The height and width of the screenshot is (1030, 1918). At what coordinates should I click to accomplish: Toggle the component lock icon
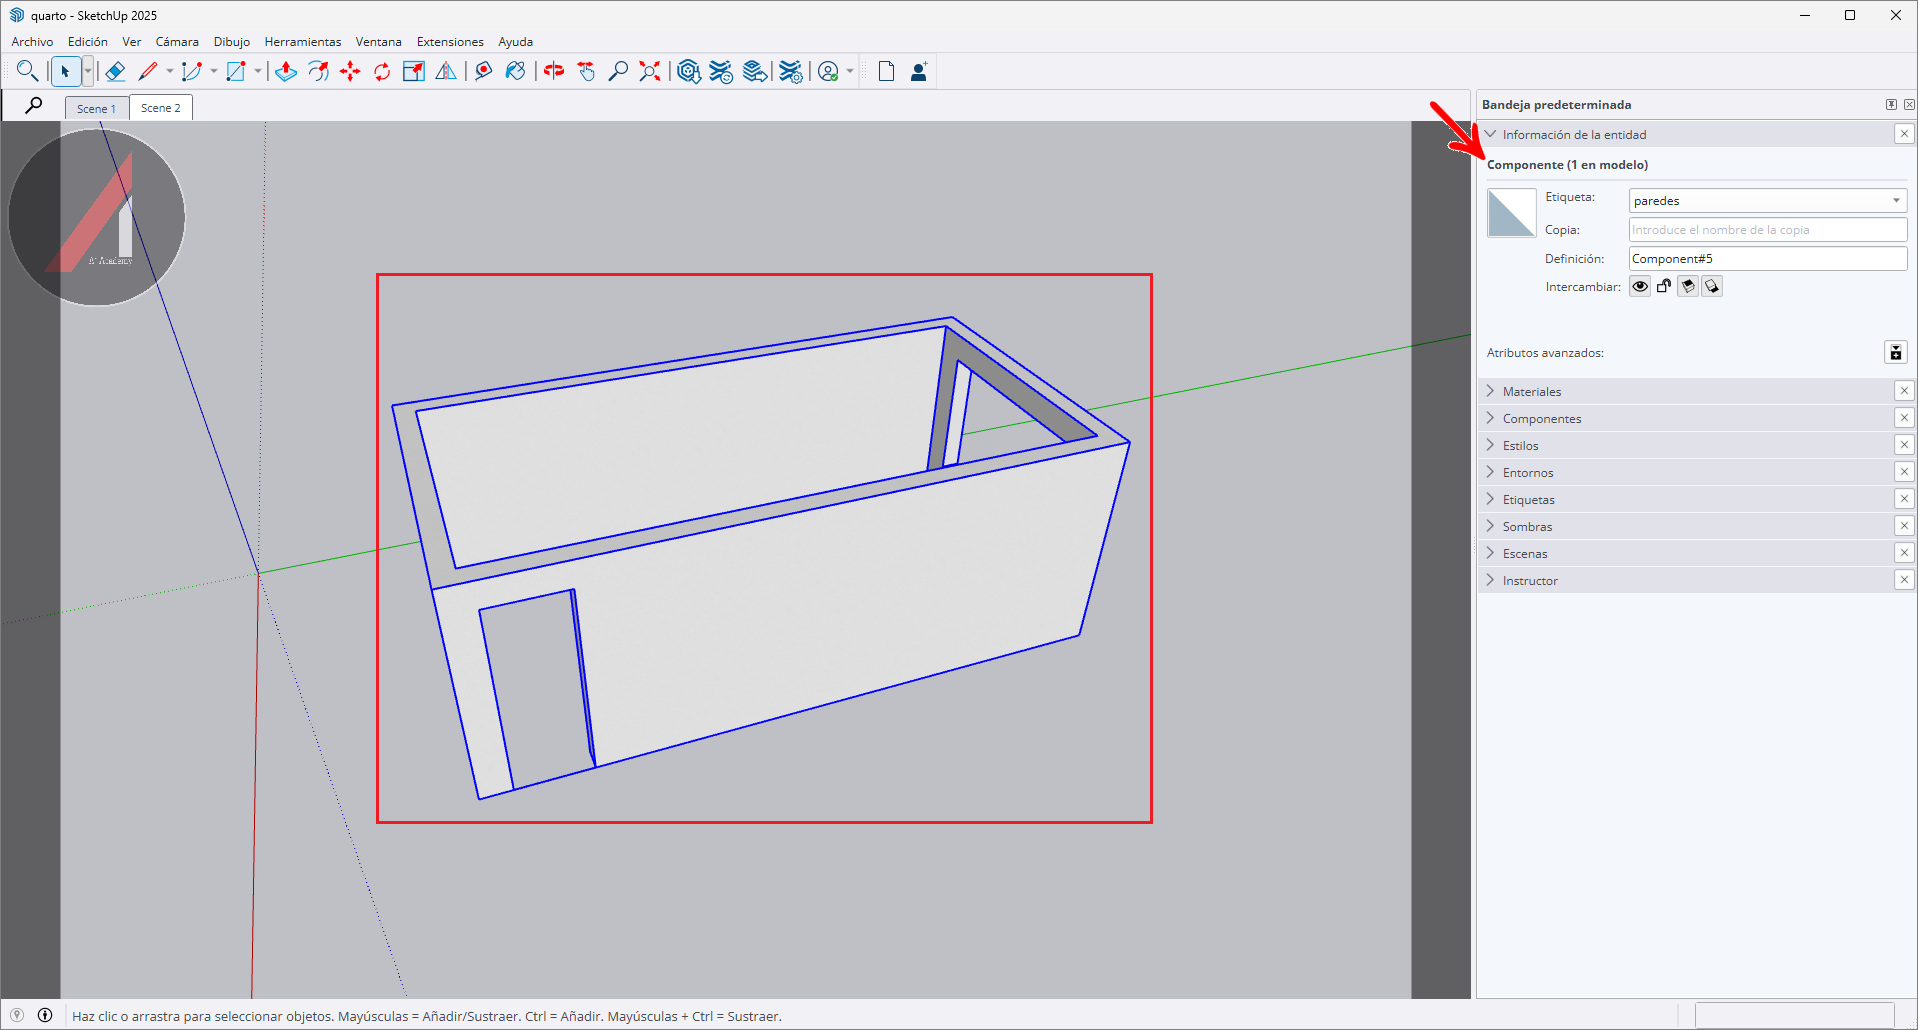point(1664,287)
